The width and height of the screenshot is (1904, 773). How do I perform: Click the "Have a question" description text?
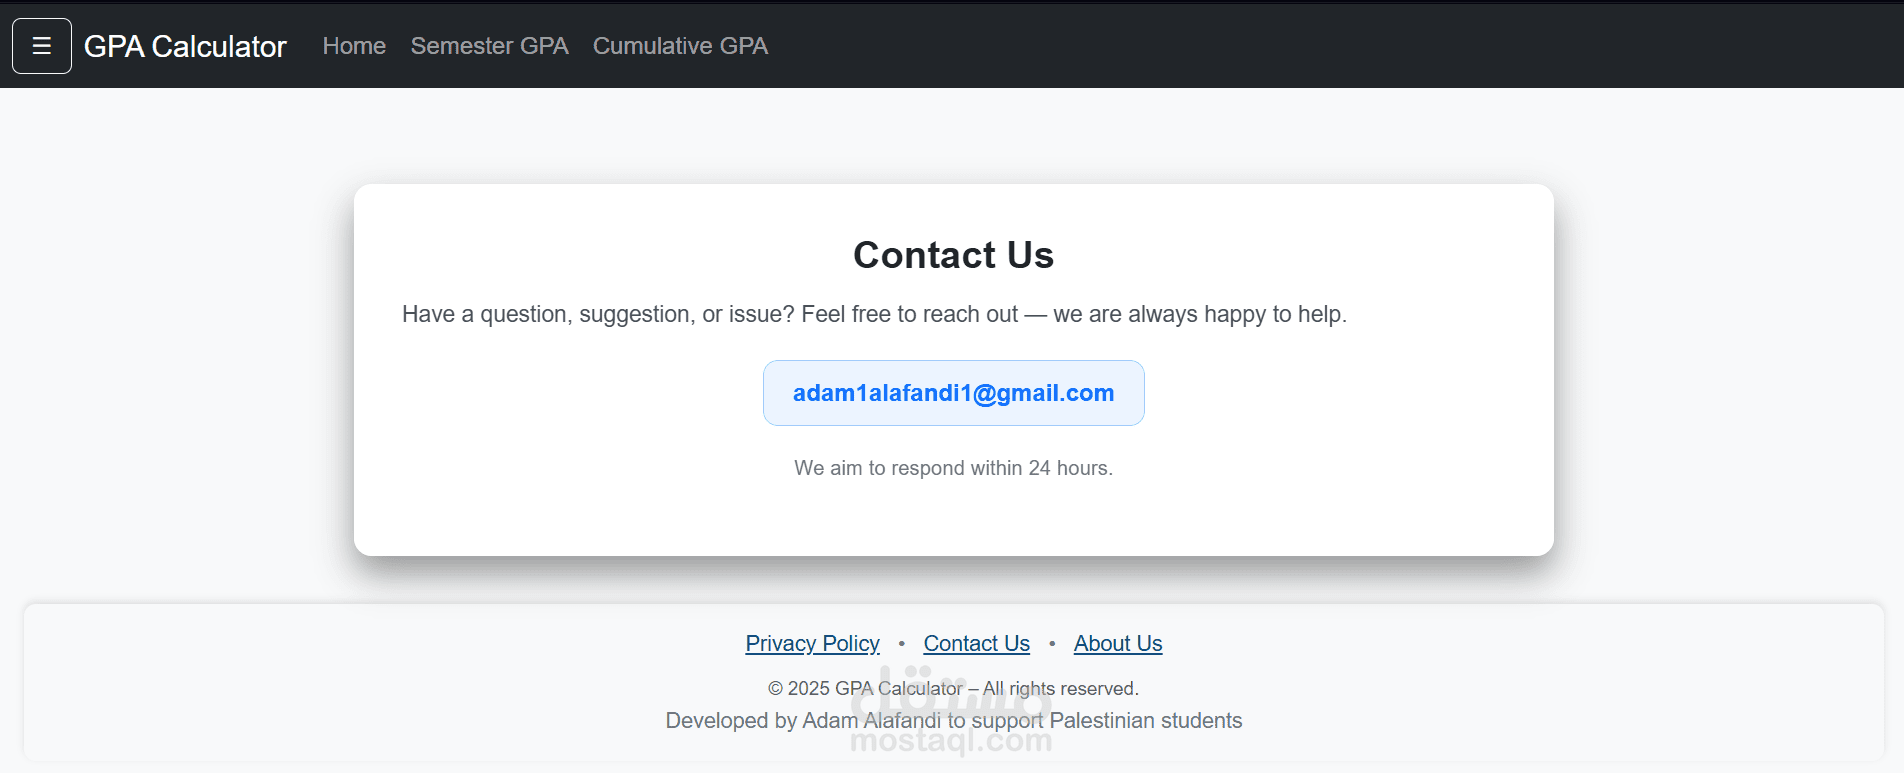(x=874, y=314)
